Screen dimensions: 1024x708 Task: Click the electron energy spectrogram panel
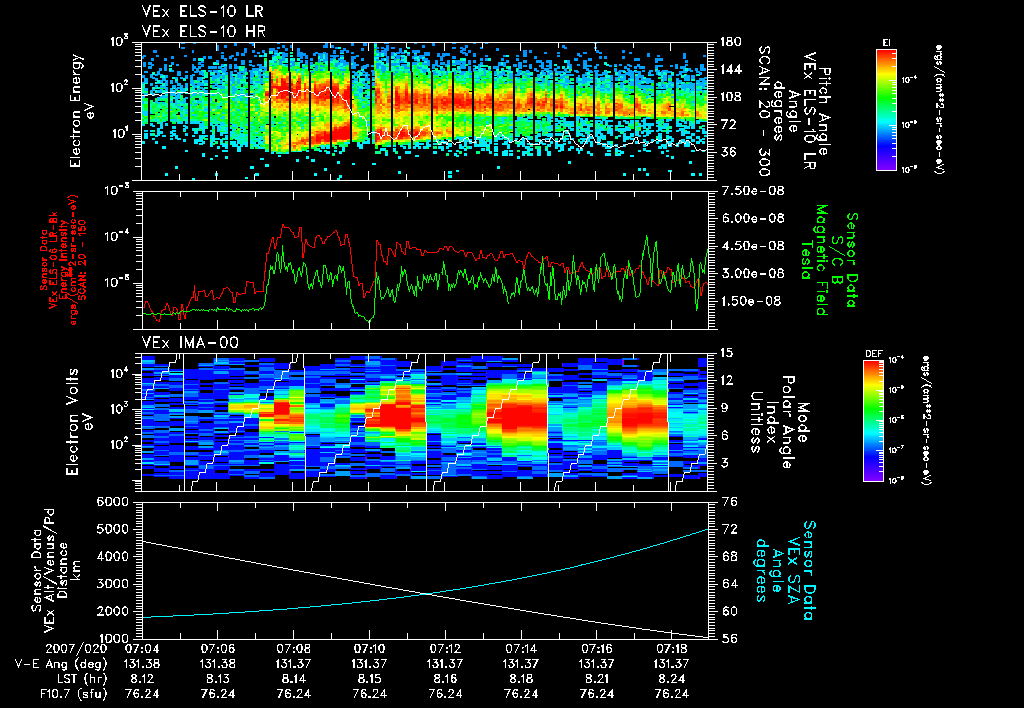pos(424,110)
